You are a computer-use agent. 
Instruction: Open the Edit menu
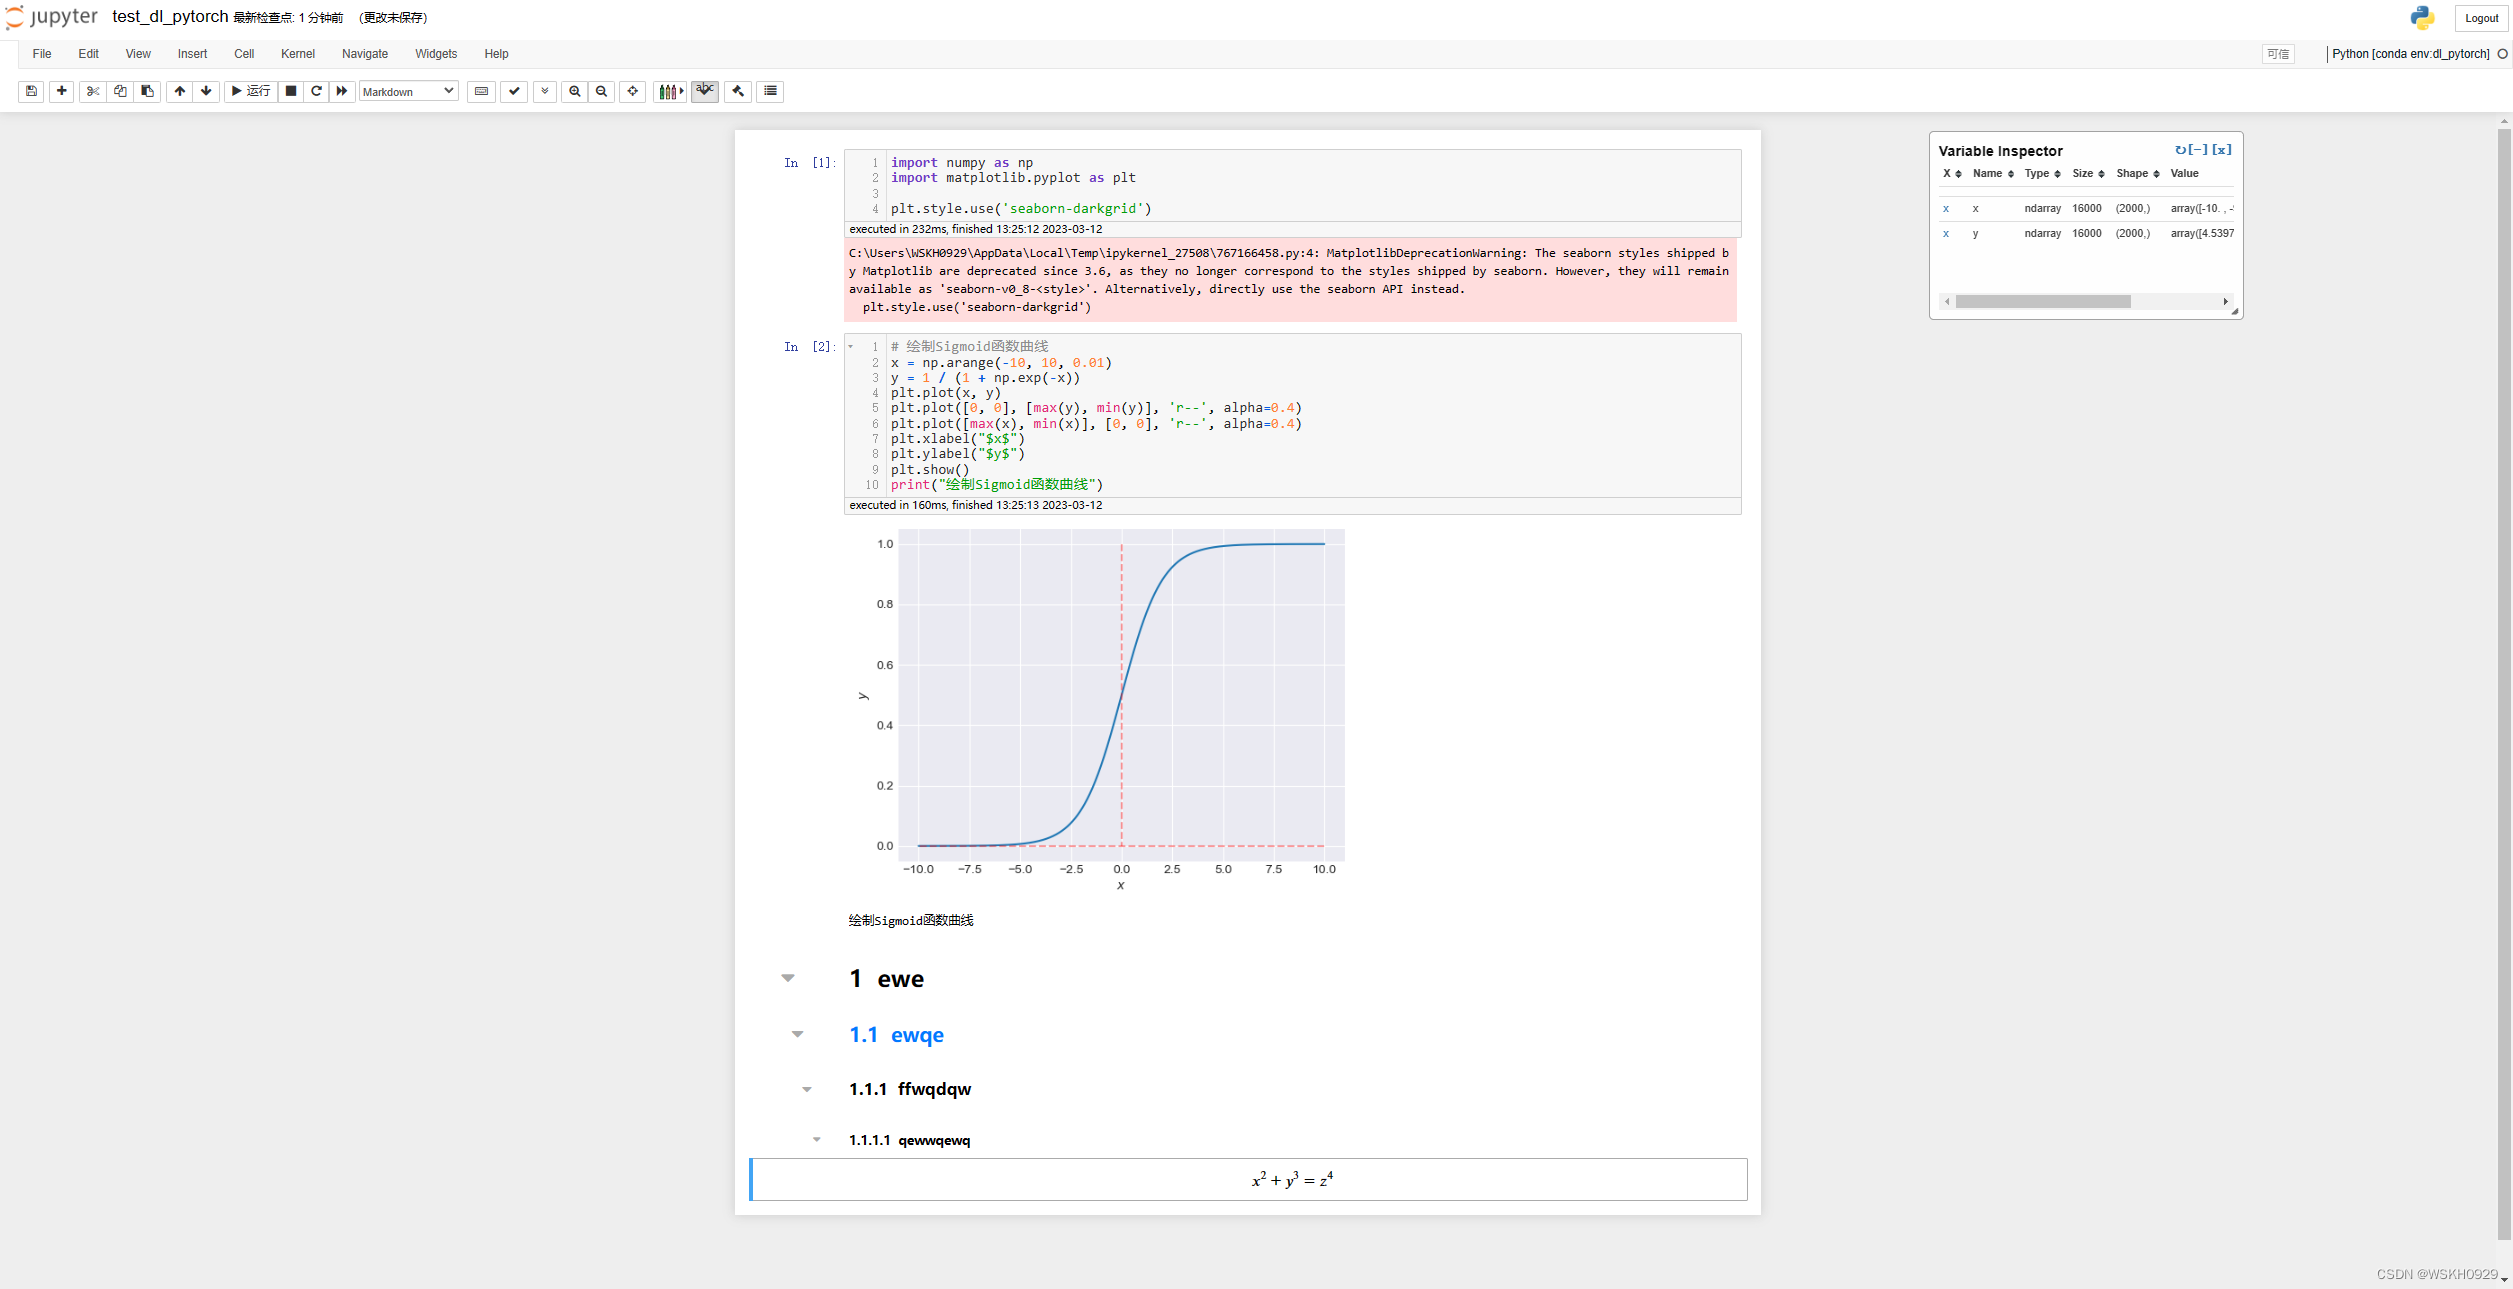tap(88, 54)
